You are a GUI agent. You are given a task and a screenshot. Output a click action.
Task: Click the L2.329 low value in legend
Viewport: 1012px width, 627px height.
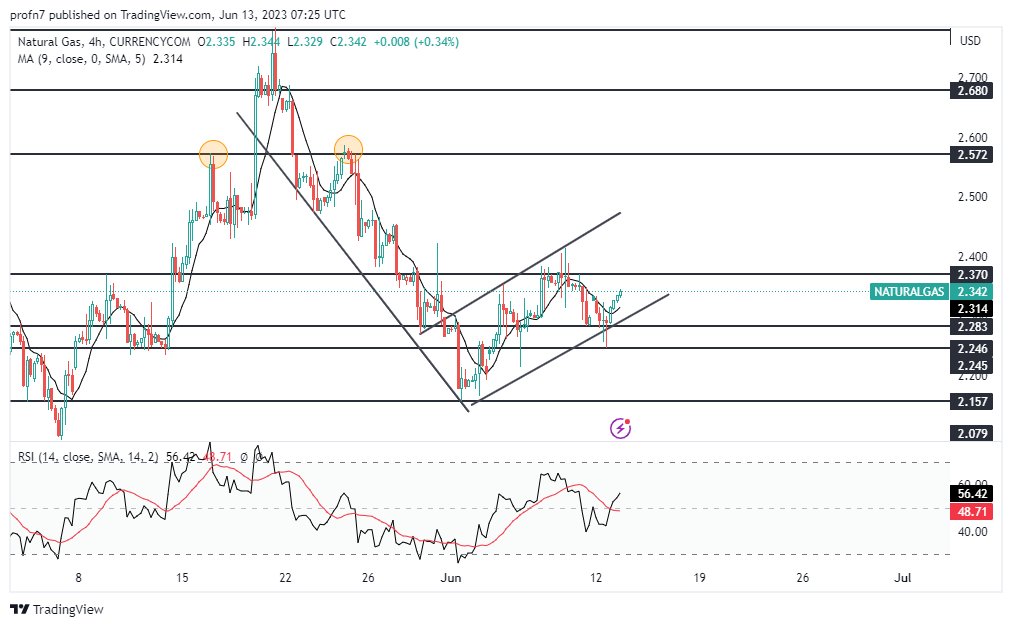[x=305, y=42]
